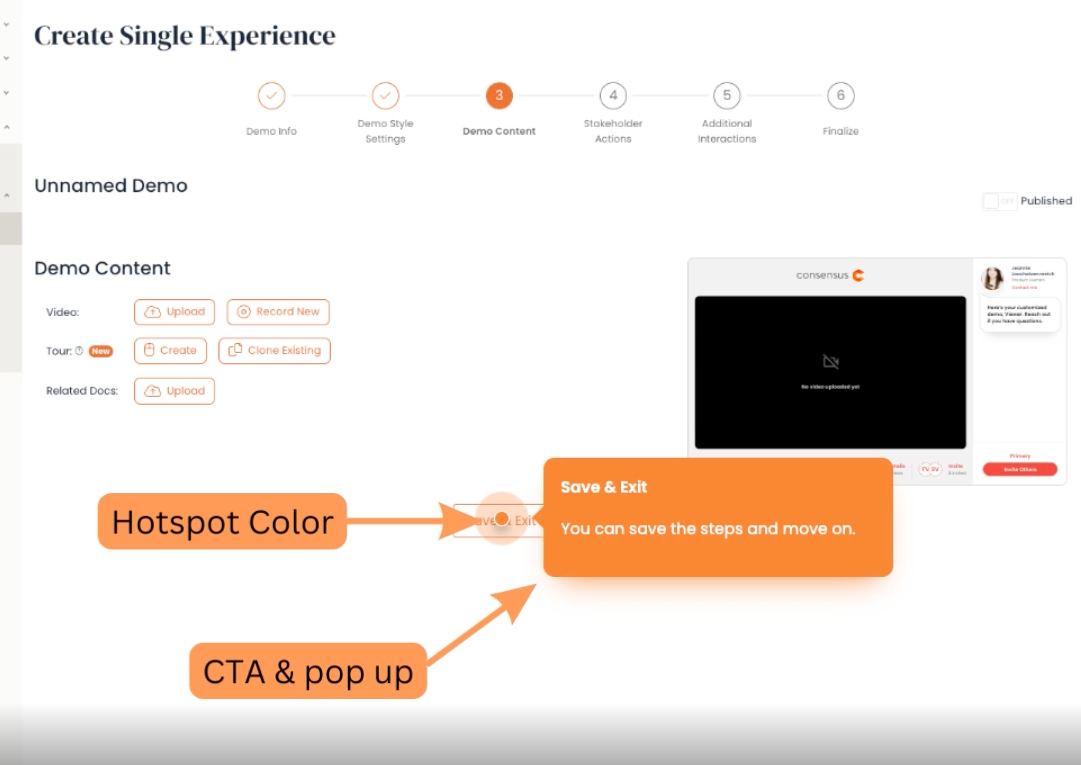Open step 5 Additional Interactions
Image resolution: width=1081 pixels, height=765 pixels.
coord(727,96)
